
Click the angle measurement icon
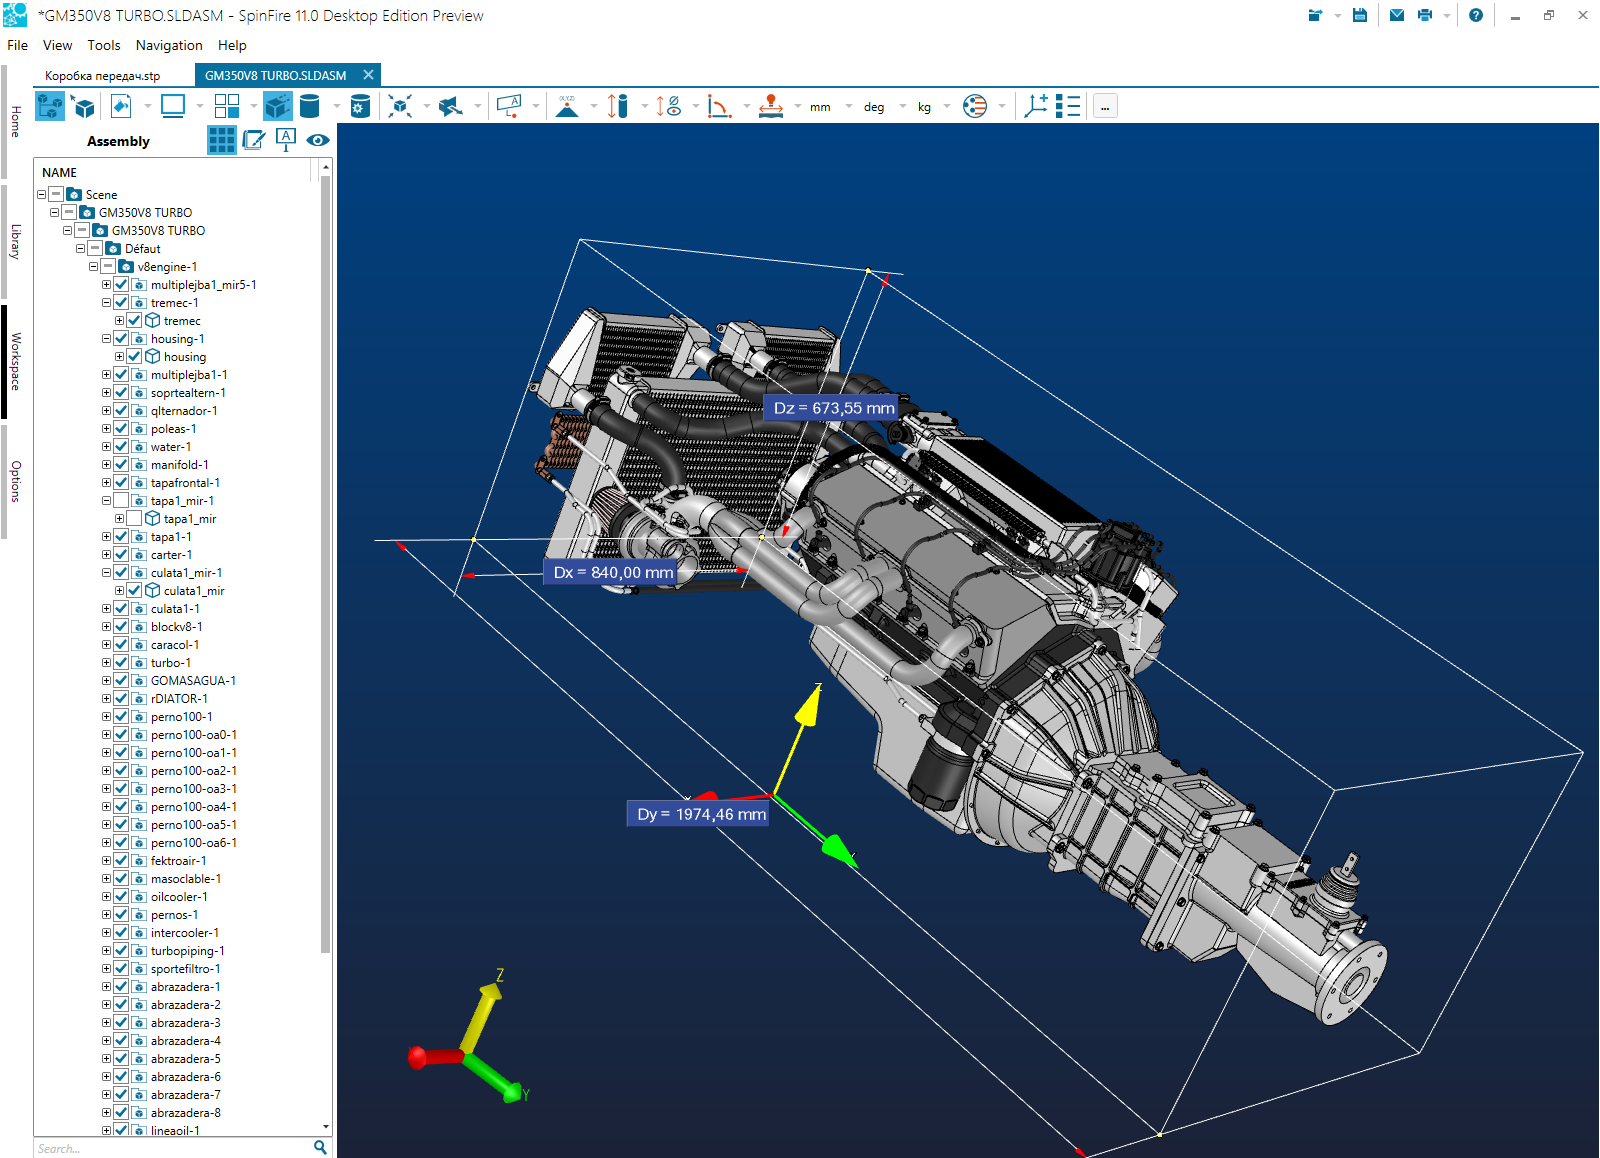pyautogui.click(x=719, y=106)
